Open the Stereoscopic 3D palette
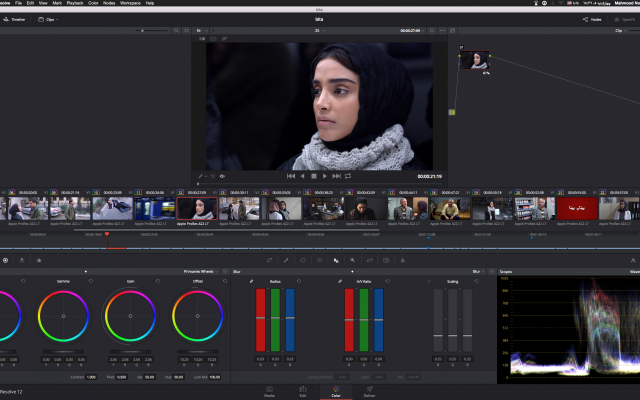Screen dimensions: 640x400 click(x=386, y=260)
